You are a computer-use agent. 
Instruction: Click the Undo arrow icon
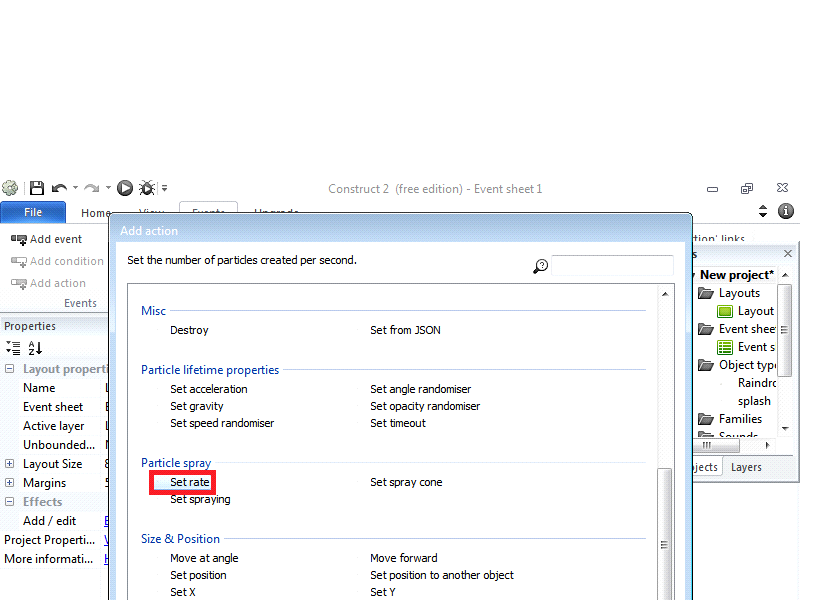click(x=59, y=188)
